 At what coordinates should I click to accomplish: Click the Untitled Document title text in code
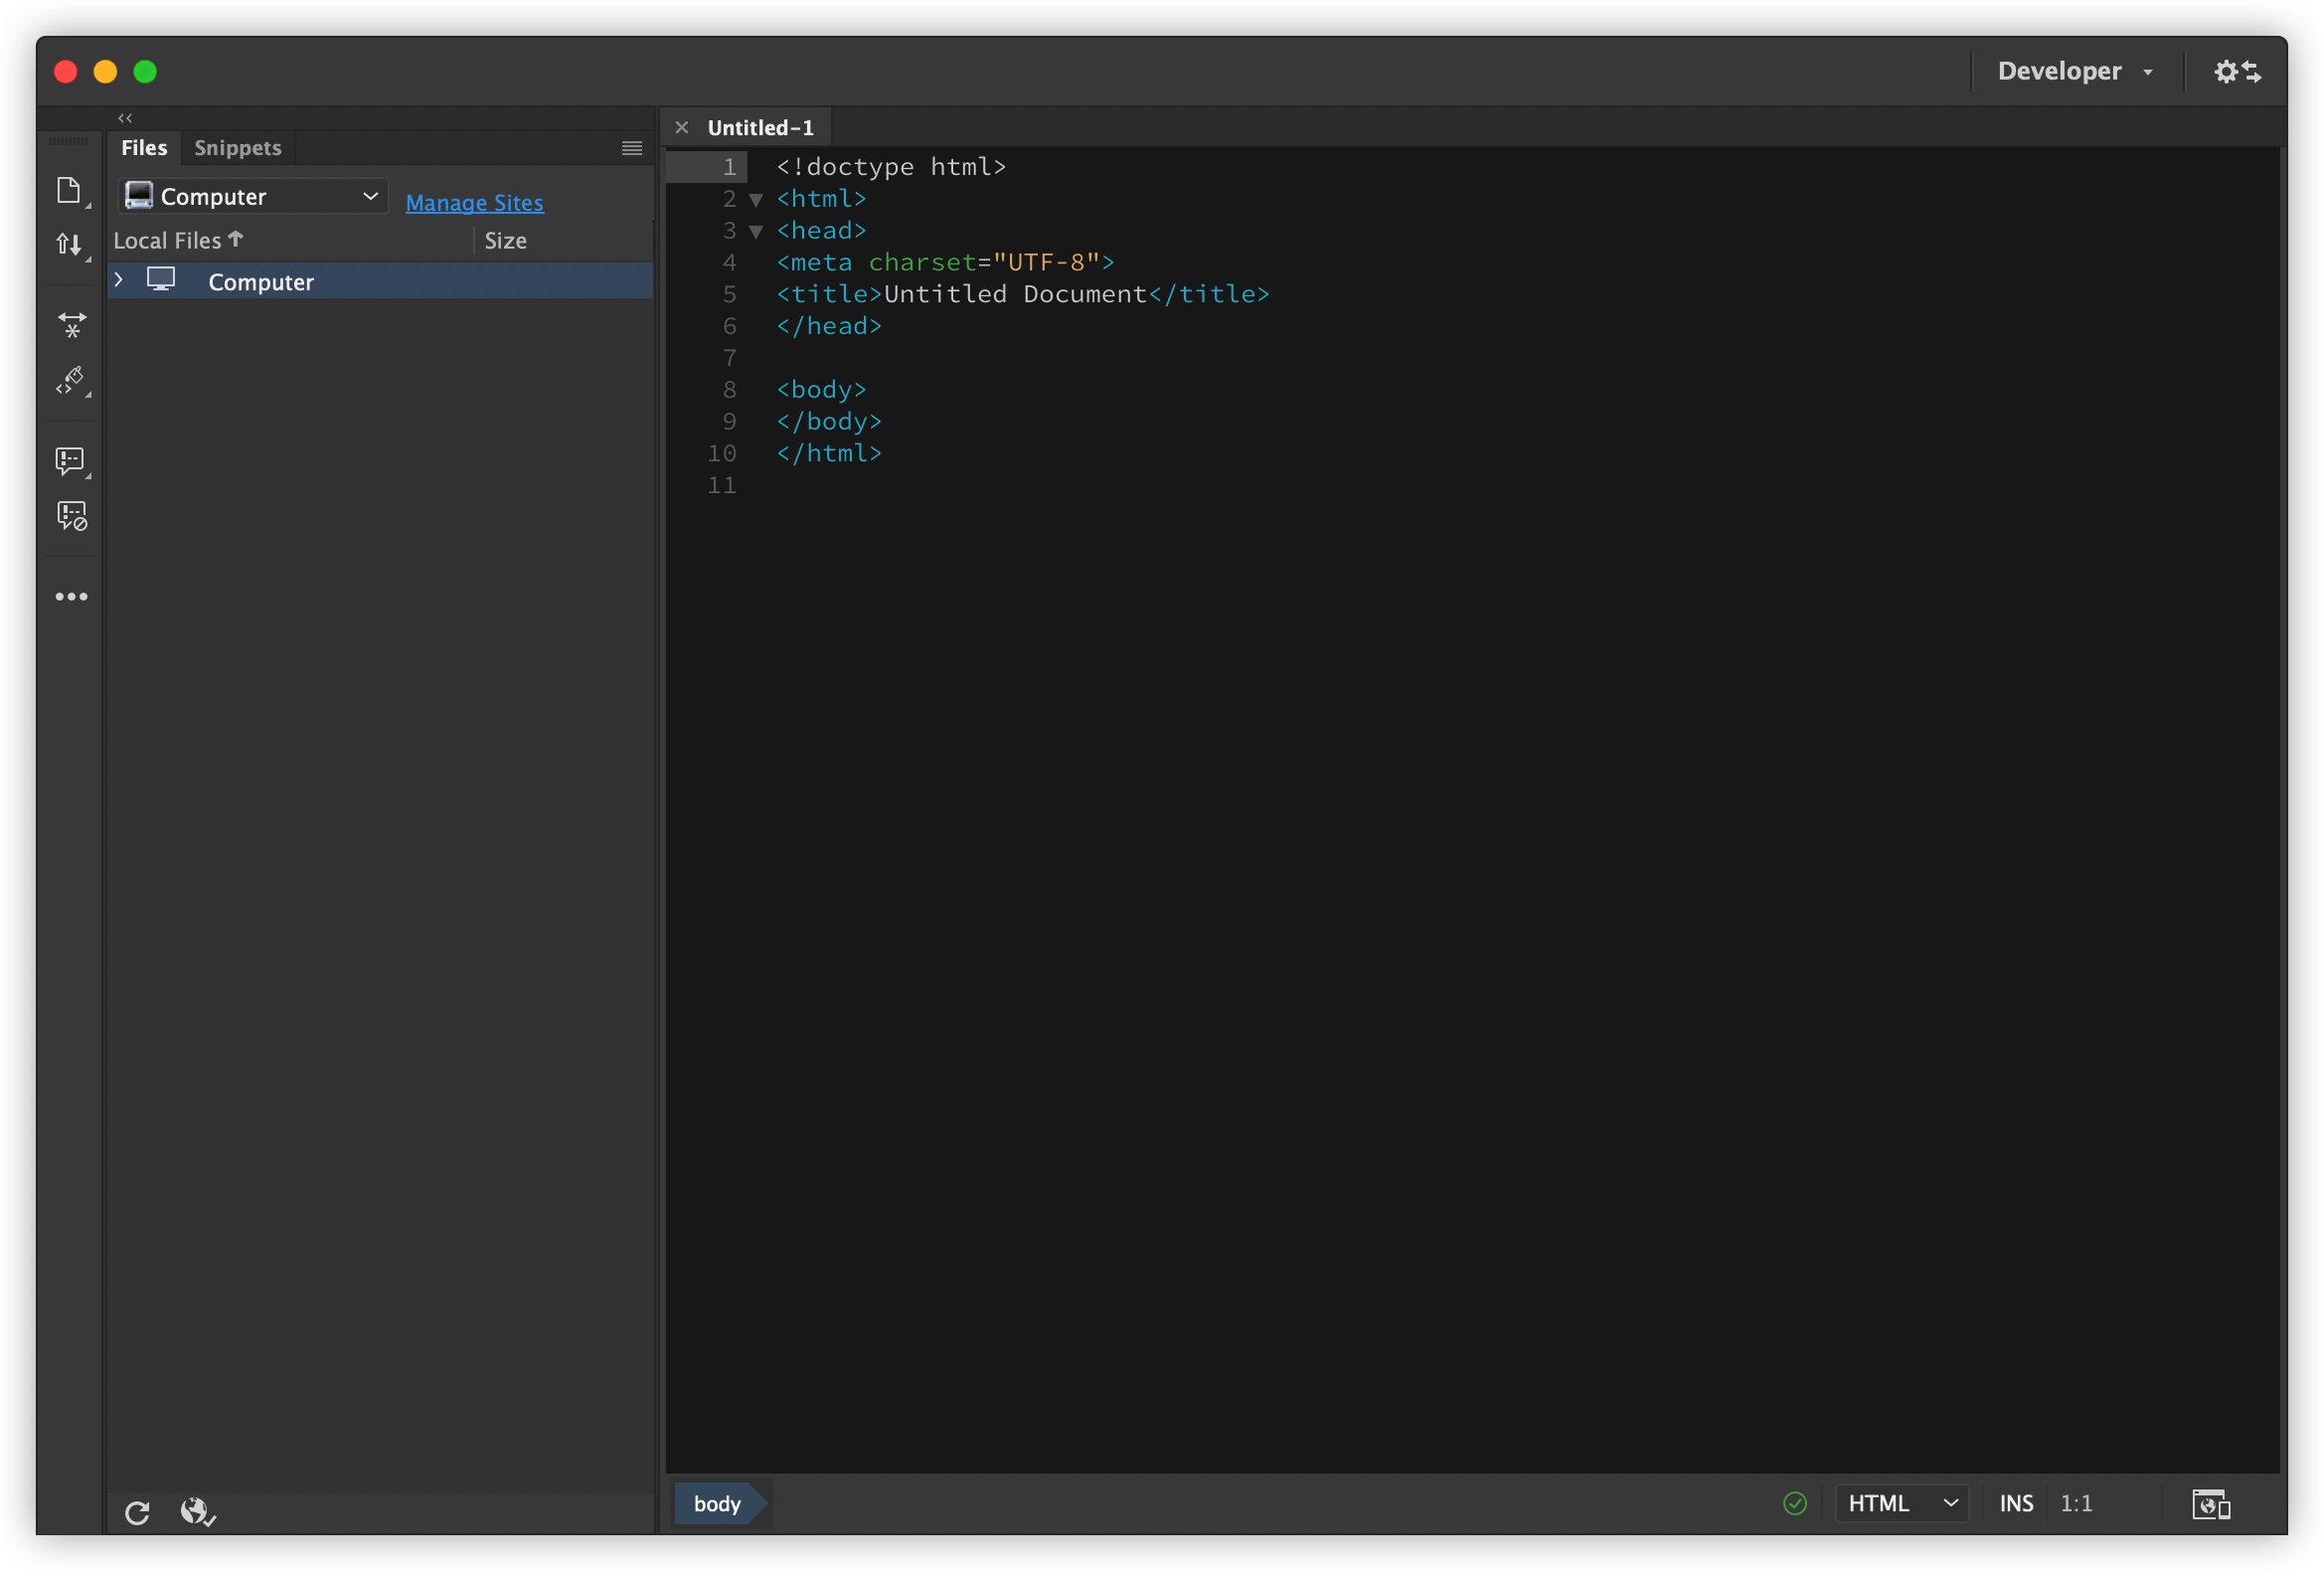click(x=1015, y=294)
